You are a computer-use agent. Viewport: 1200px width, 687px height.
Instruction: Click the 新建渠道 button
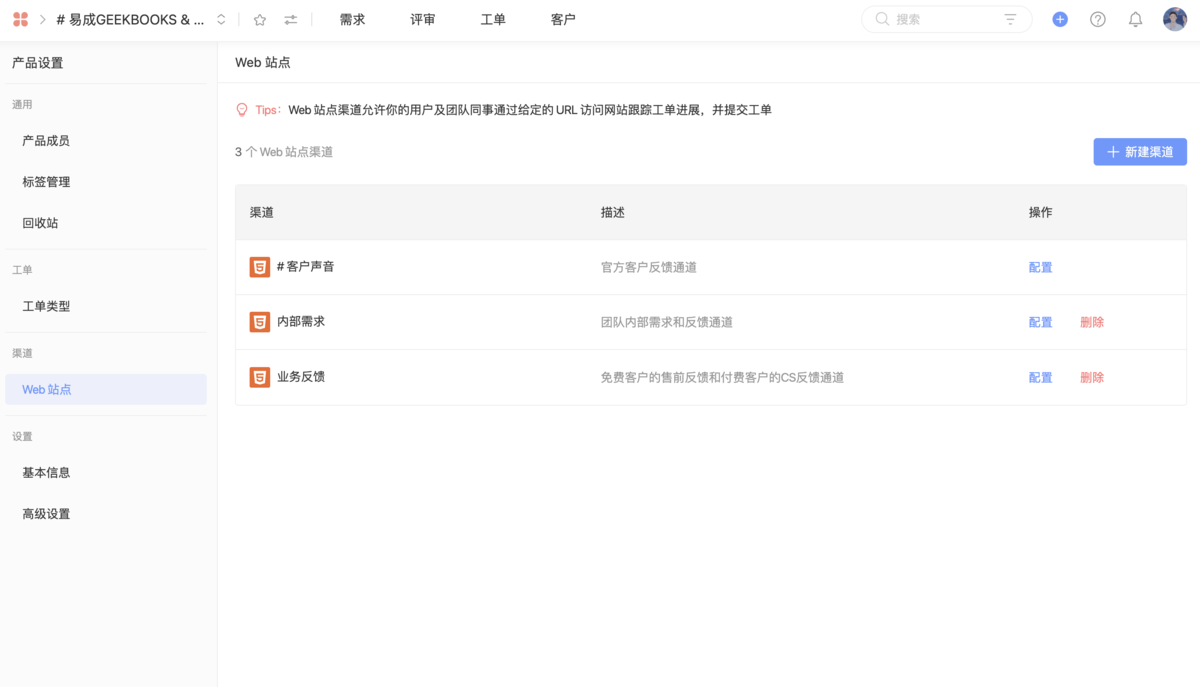(1139, 151)
